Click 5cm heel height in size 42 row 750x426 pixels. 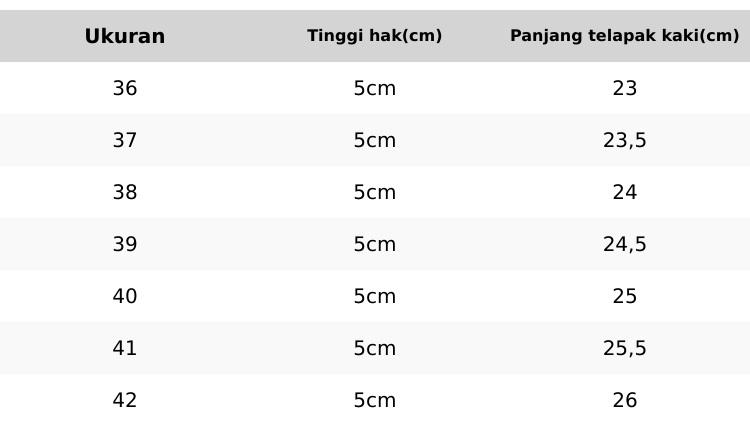tap(375, 401)
